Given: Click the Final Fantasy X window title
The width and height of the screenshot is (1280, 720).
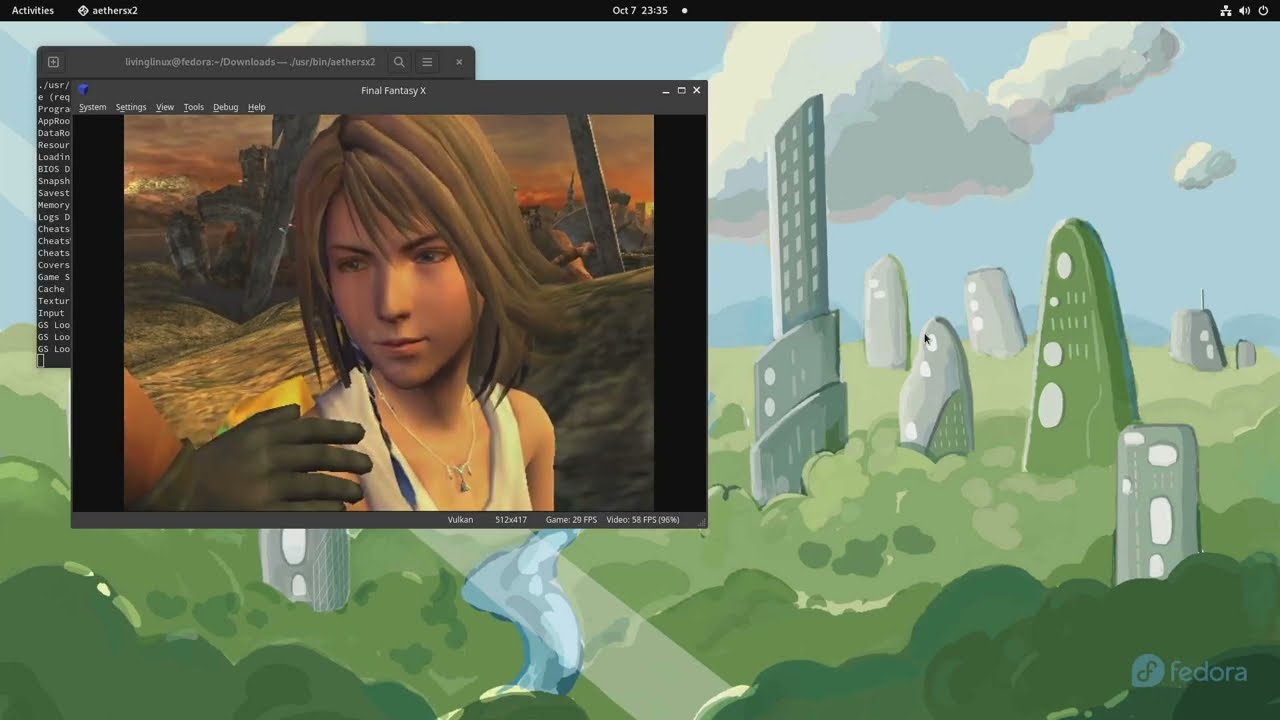Looking at the screenshot, I should pyautogui.click(x=393, y=90).
